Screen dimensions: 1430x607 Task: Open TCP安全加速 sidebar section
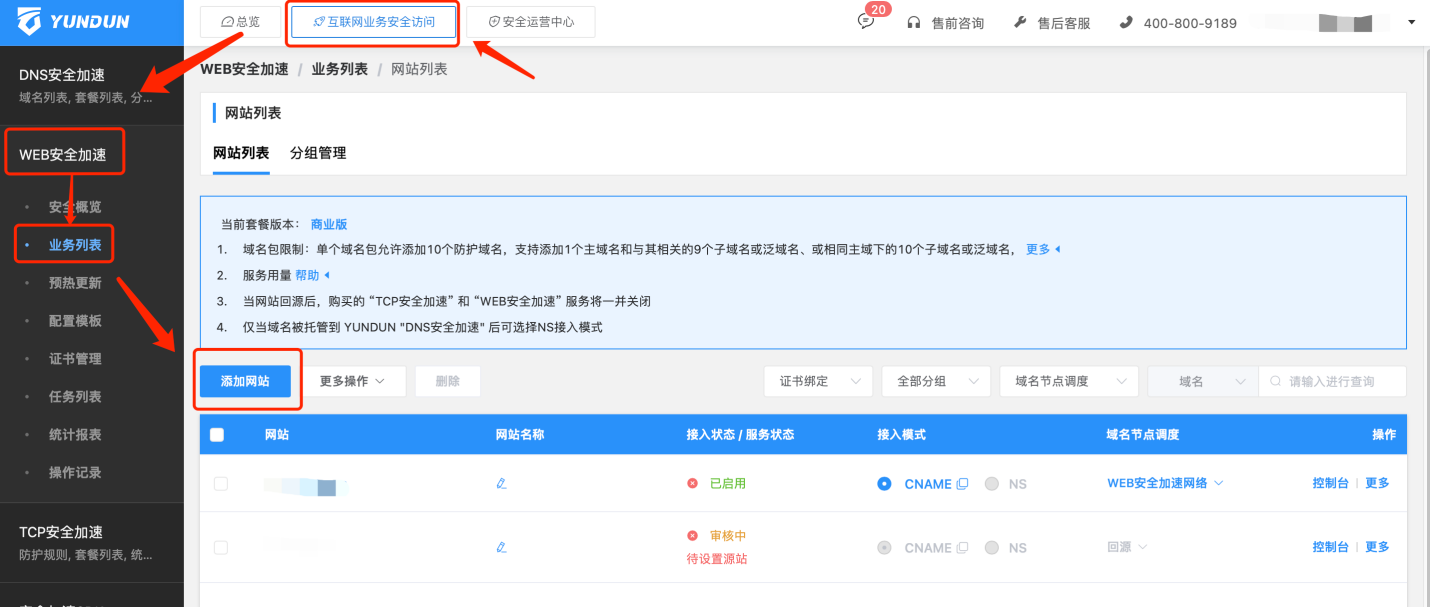(x=92, y=542)
